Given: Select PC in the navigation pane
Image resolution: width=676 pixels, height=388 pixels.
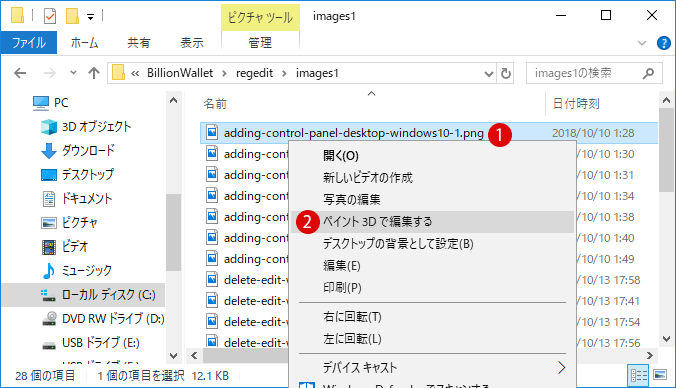Looking at the screenshot, I should (50, 103).
